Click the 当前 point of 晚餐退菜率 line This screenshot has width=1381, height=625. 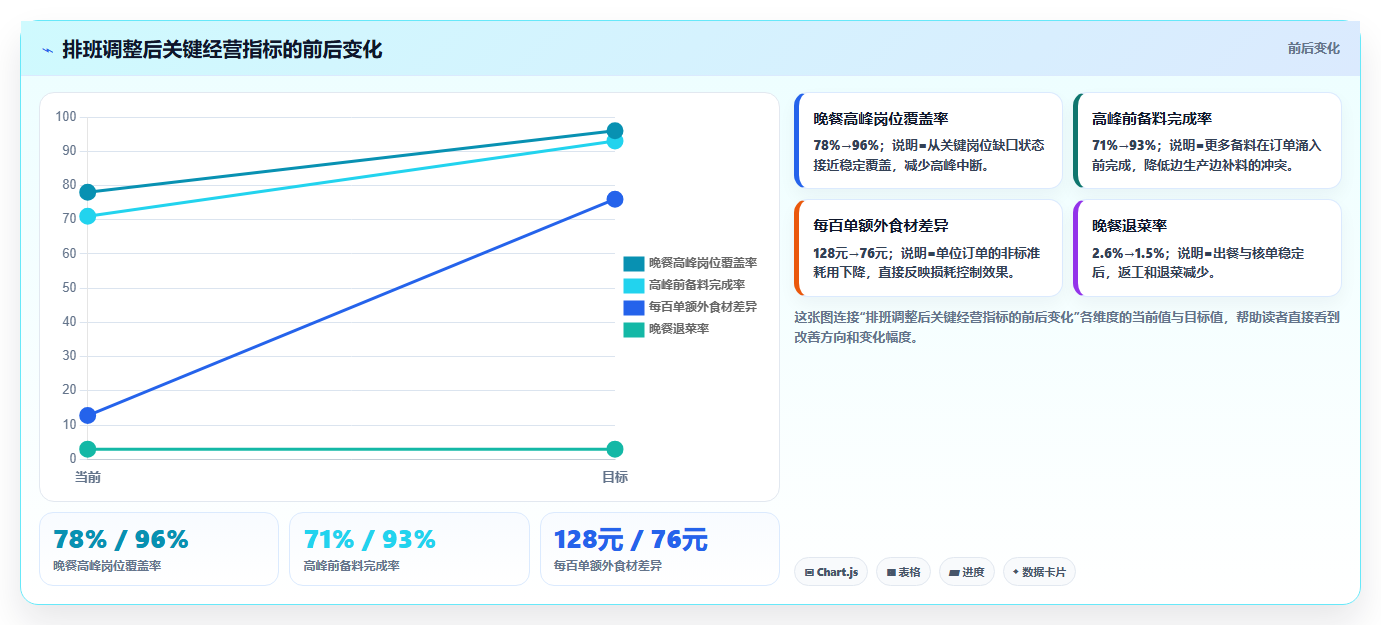(x=88, y=449)
